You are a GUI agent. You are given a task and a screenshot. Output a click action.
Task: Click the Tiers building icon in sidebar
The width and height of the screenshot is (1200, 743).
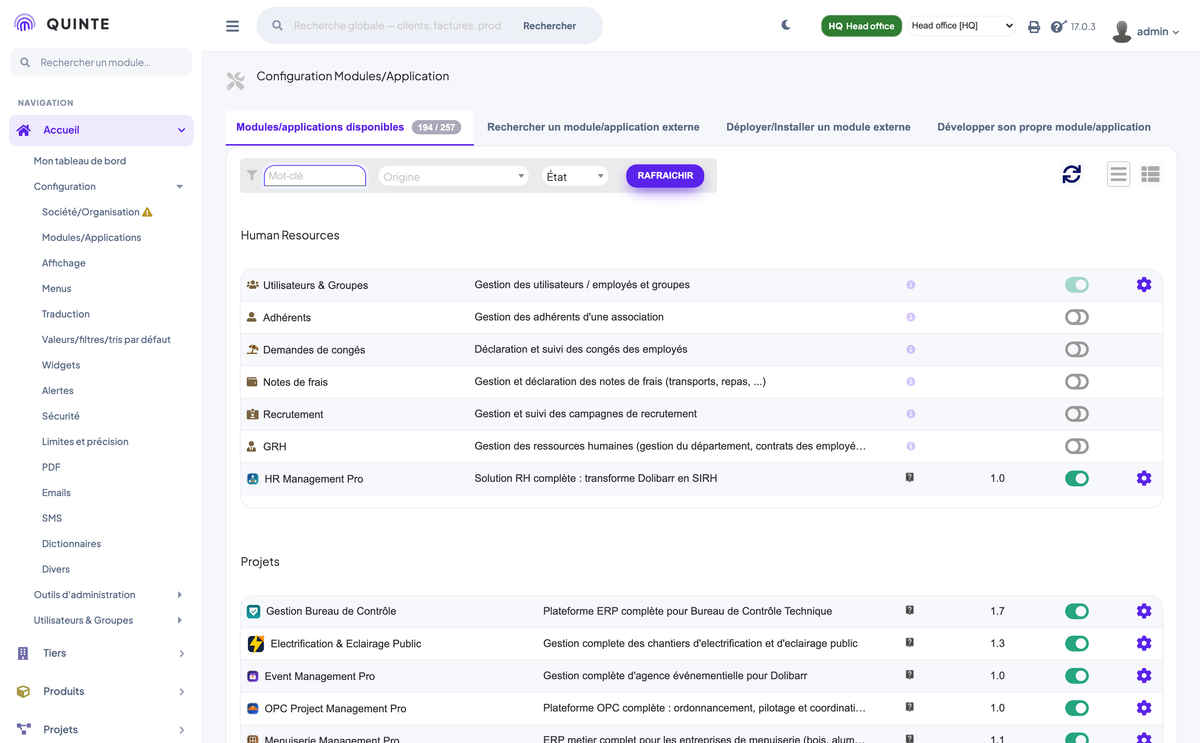(23, 653)
